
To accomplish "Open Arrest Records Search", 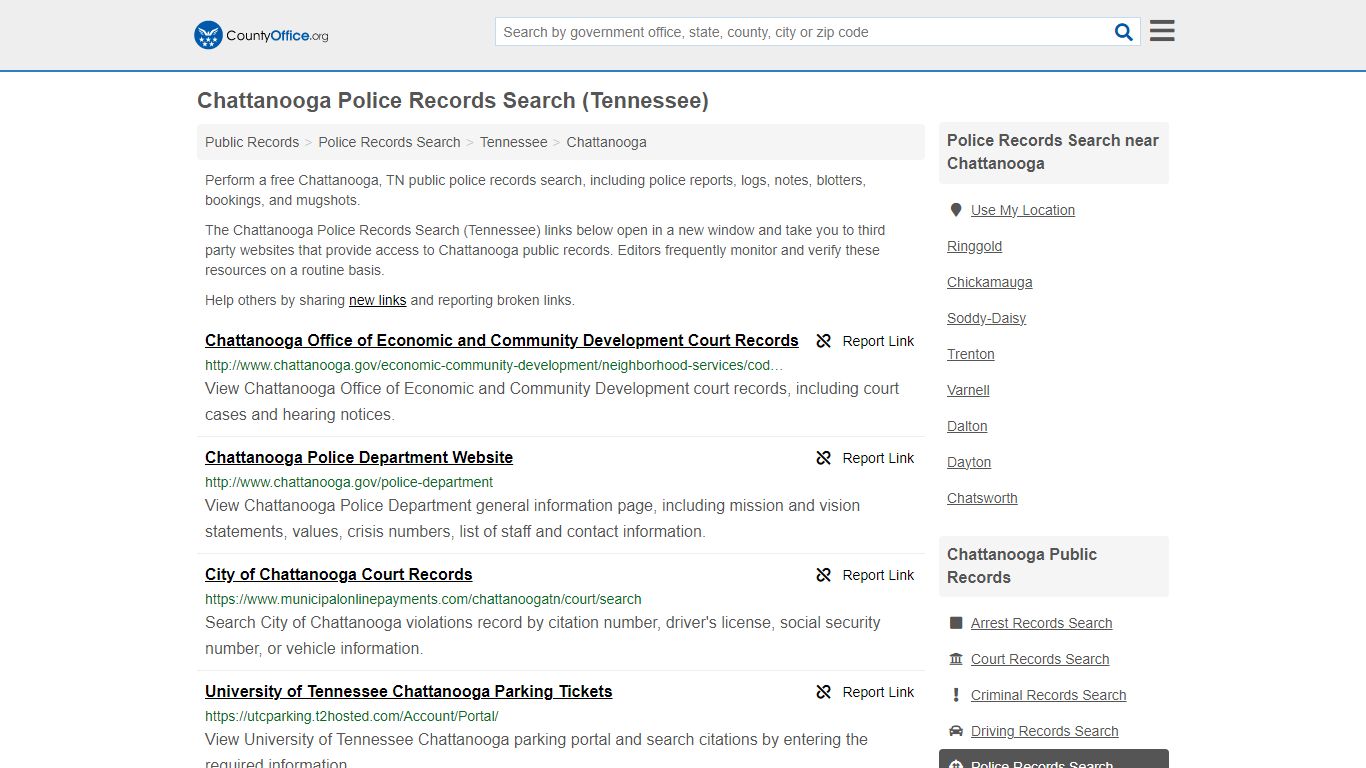I will click(x=1042, y=623).
